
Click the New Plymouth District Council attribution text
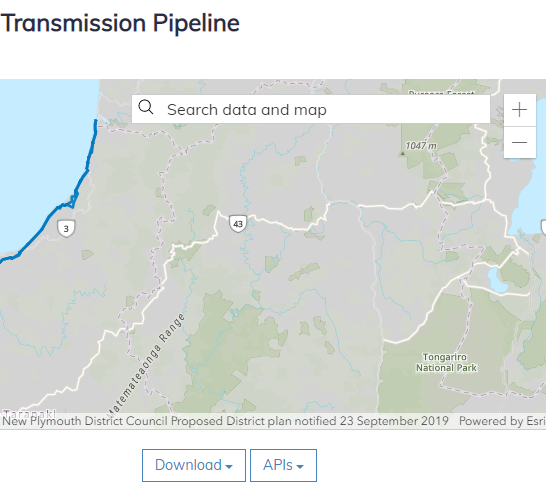point(225,421)
